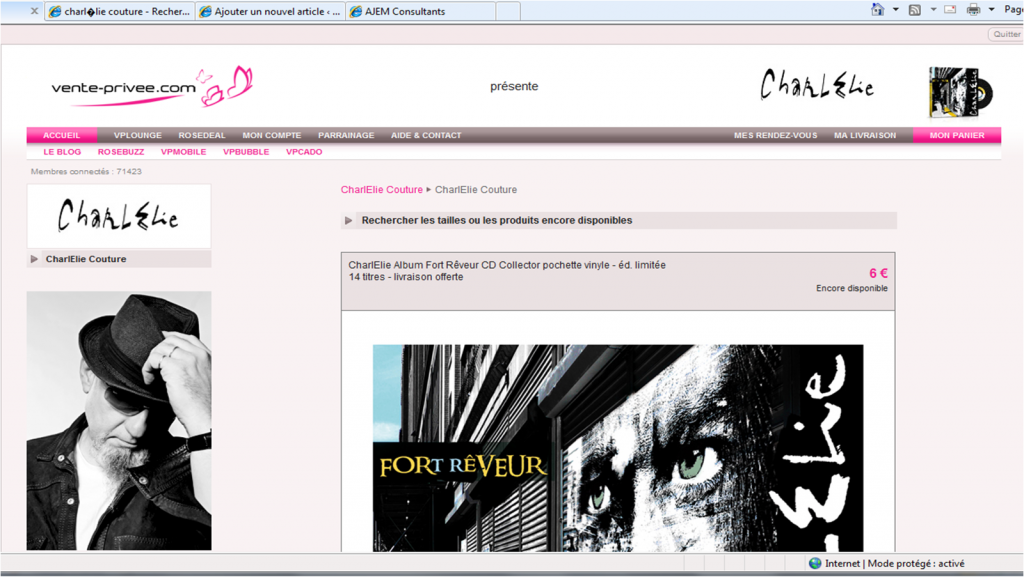1024x577 pixels.
Task: Click the Encore disponible availability text
Action: (852, 288)
